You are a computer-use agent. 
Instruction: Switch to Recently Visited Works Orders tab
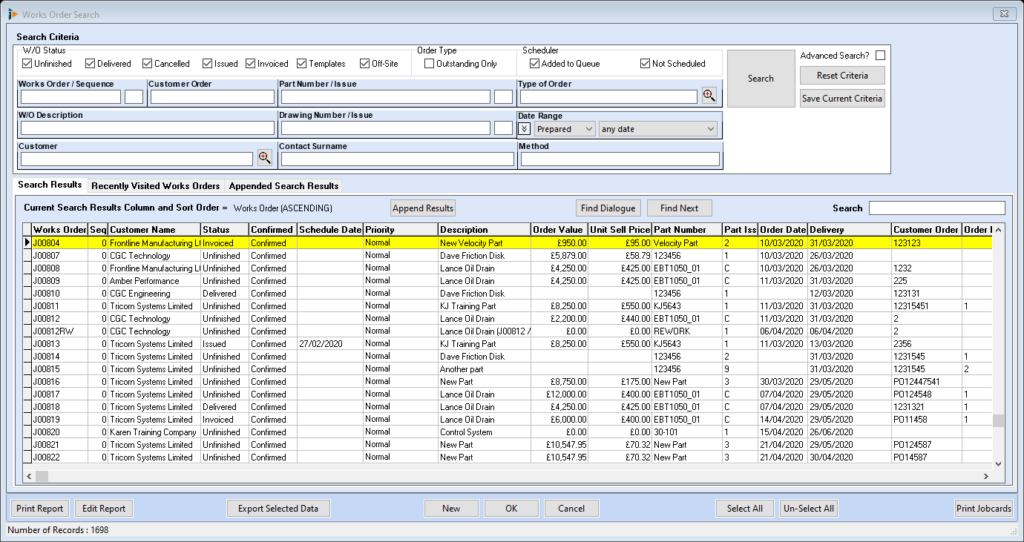click(x=155, y=186)
